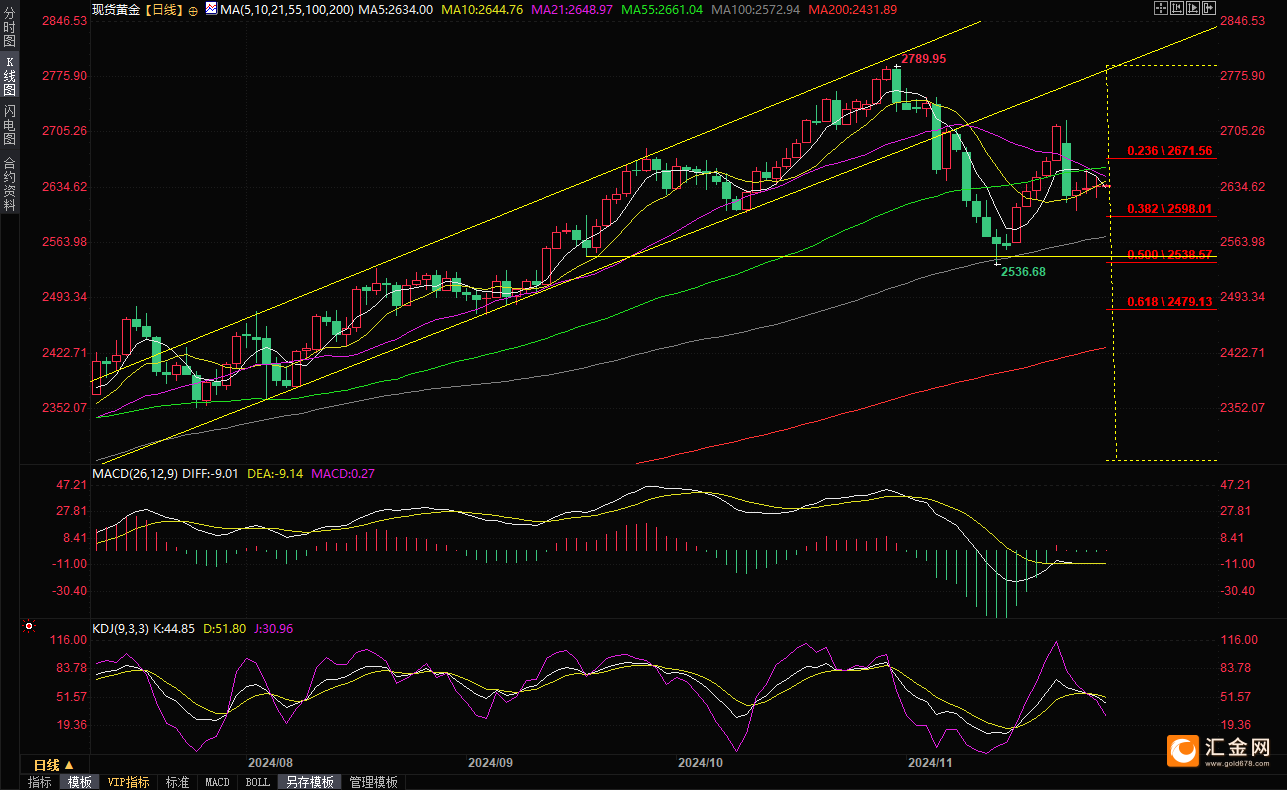
Task: Select the 模板 bottom tab
Action: 79,782
